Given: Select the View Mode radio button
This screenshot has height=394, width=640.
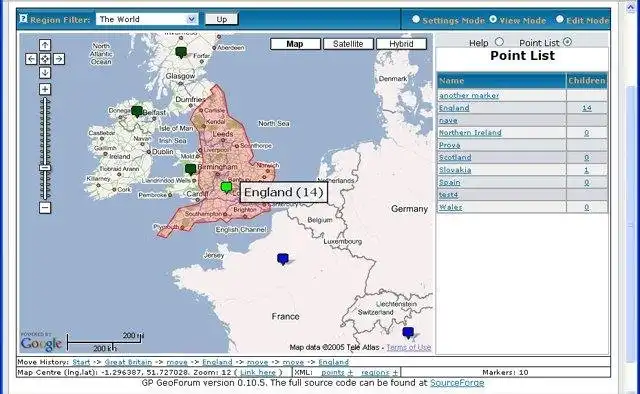Looking at the screenshot, I should [x=493, y=19].
